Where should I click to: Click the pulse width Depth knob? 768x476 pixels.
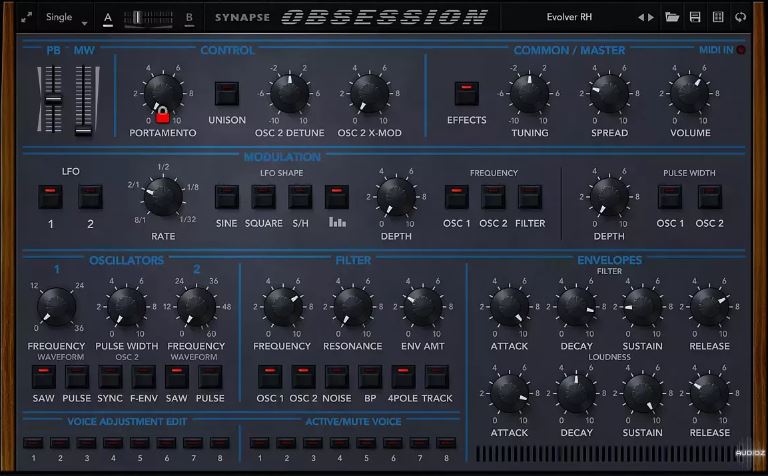point(609,196)
